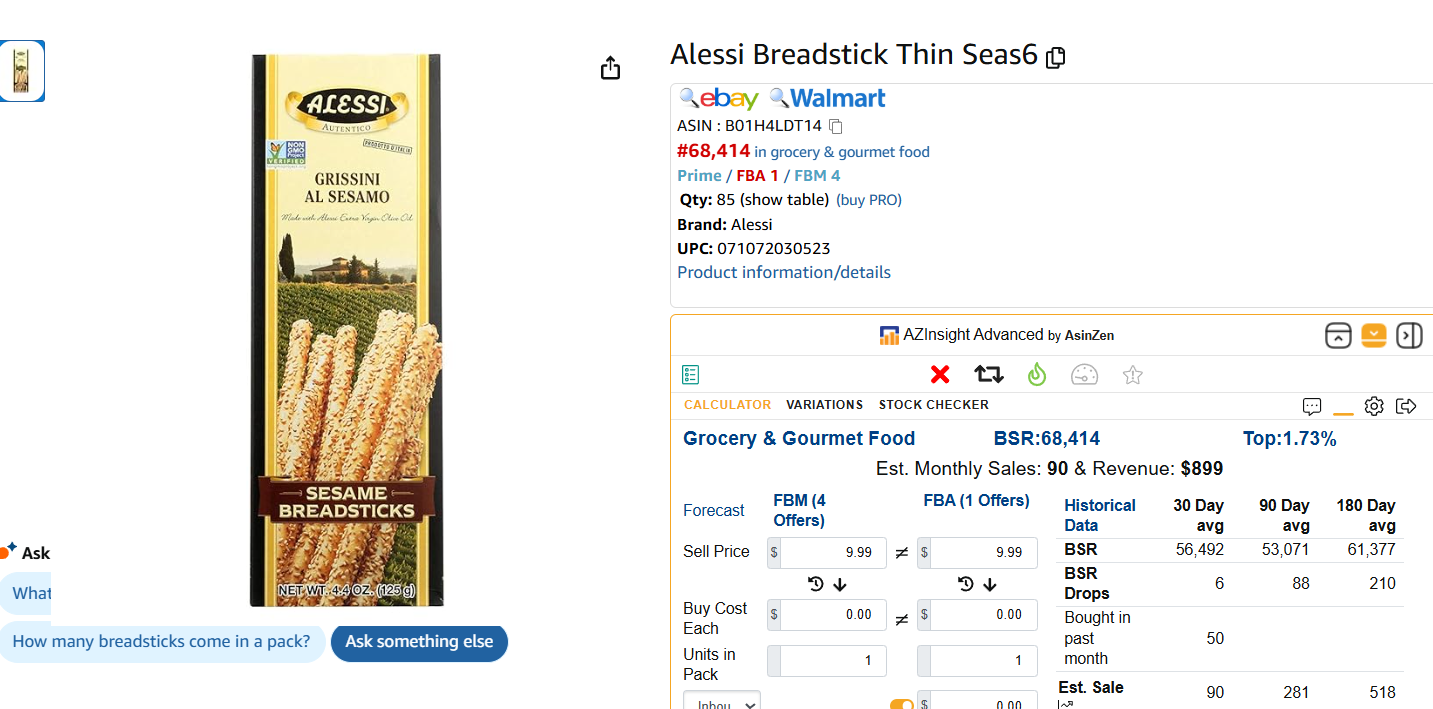
Task: Copy the ASIN B01H4LDT14
Action: [x=836, y=126]
